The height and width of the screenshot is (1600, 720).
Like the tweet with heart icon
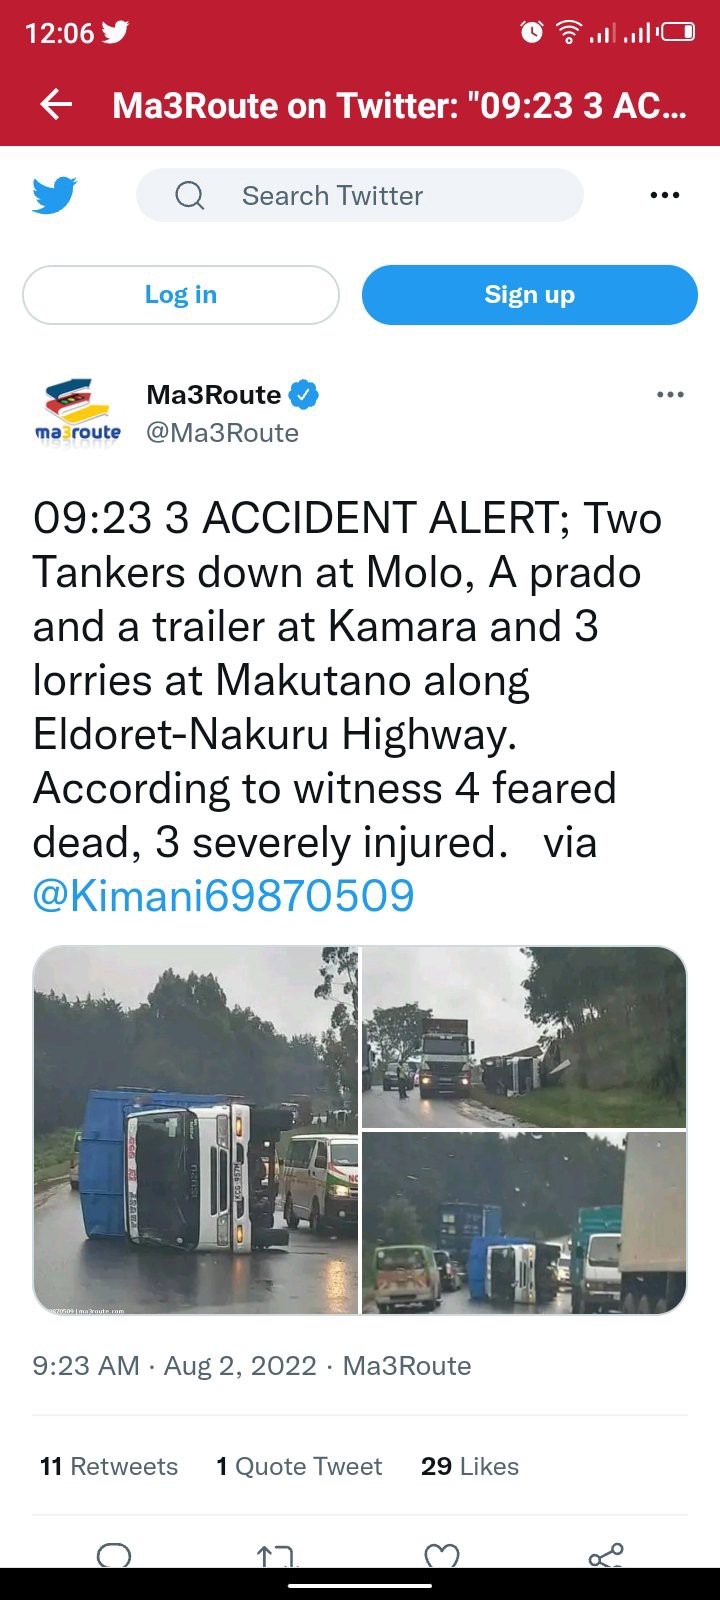(442, 1556)
